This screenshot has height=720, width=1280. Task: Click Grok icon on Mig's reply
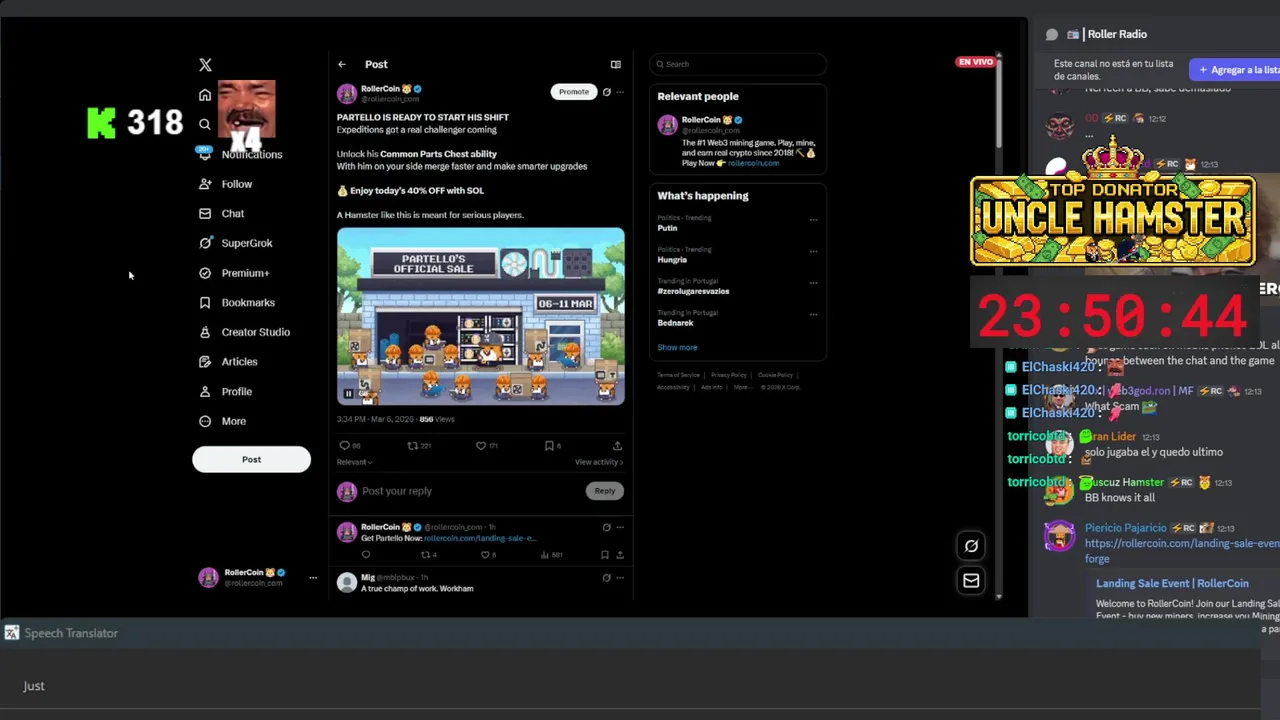(x=606, y=577)
